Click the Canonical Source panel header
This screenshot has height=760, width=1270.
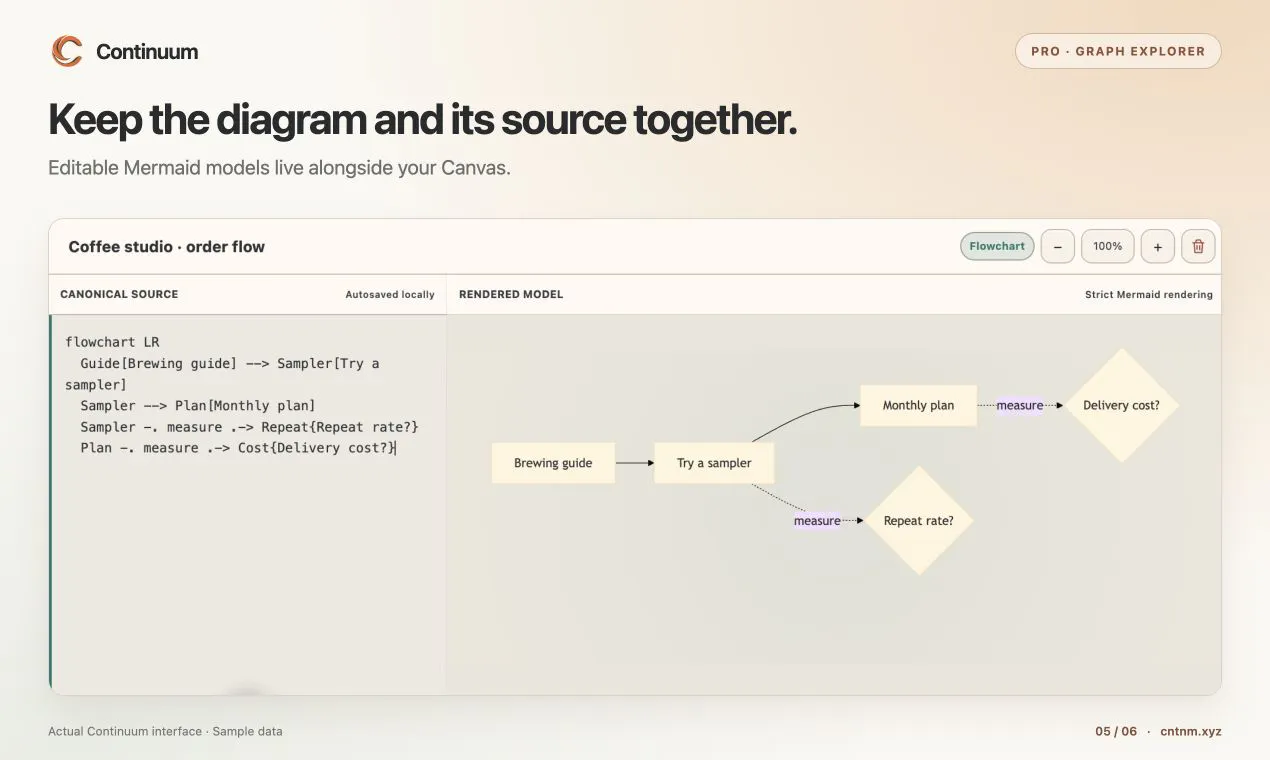point(119,294)
